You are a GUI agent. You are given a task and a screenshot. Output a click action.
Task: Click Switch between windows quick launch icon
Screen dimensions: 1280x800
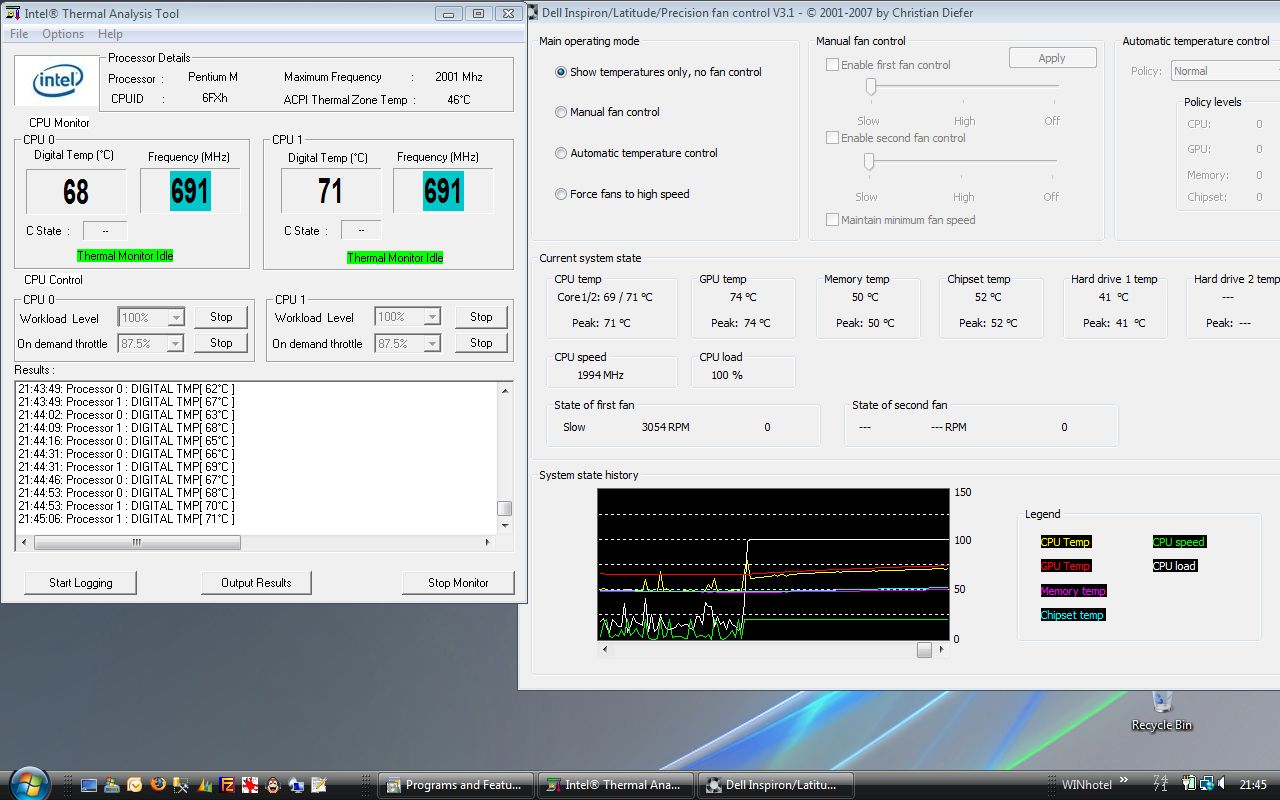112,785
